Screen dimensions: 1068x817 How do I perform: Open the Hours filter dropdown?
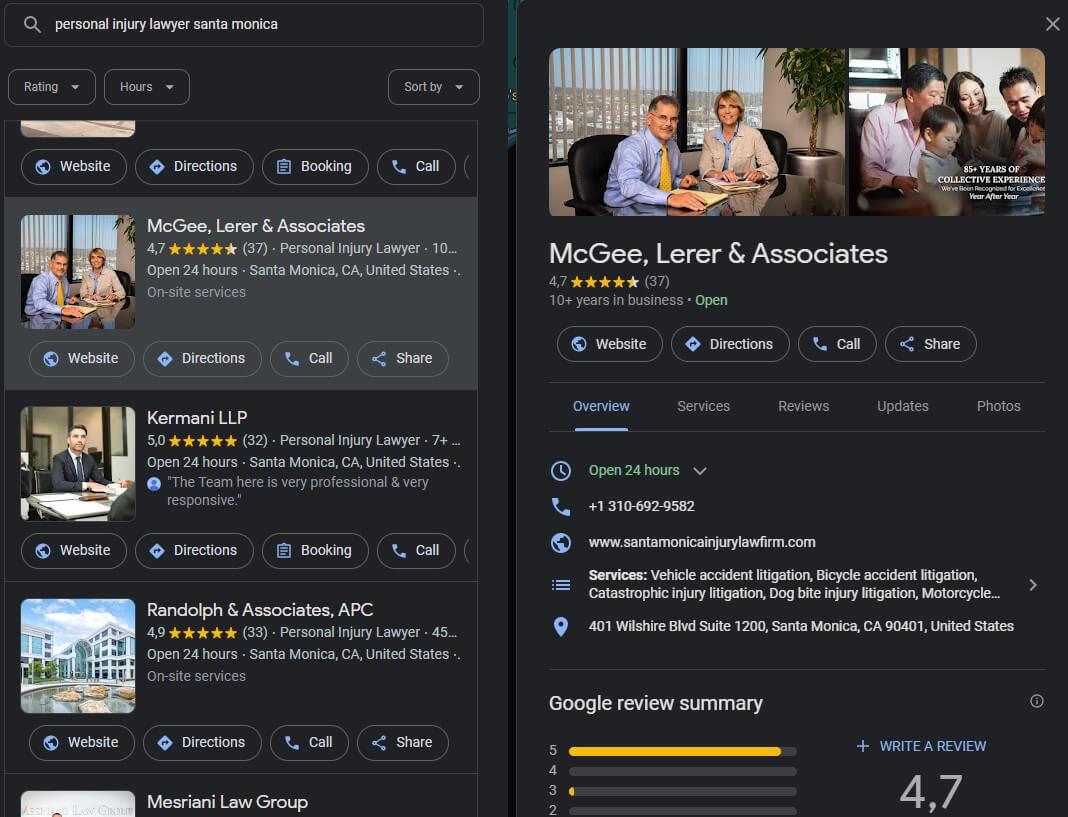(146, 87)
